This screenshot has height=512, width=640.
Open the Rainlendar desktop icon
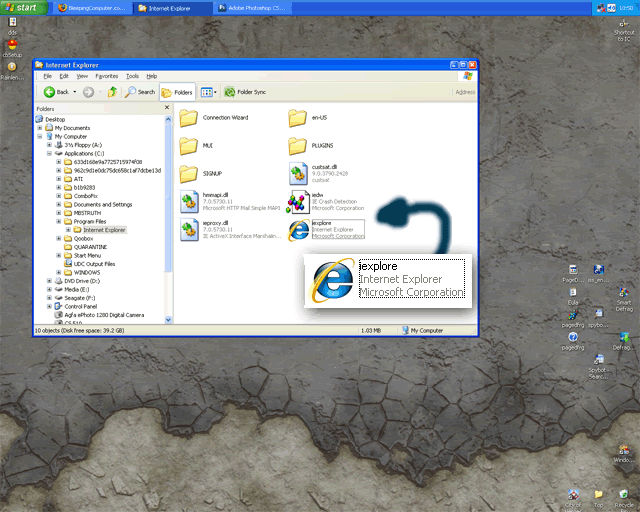click(x=12, y=71)
